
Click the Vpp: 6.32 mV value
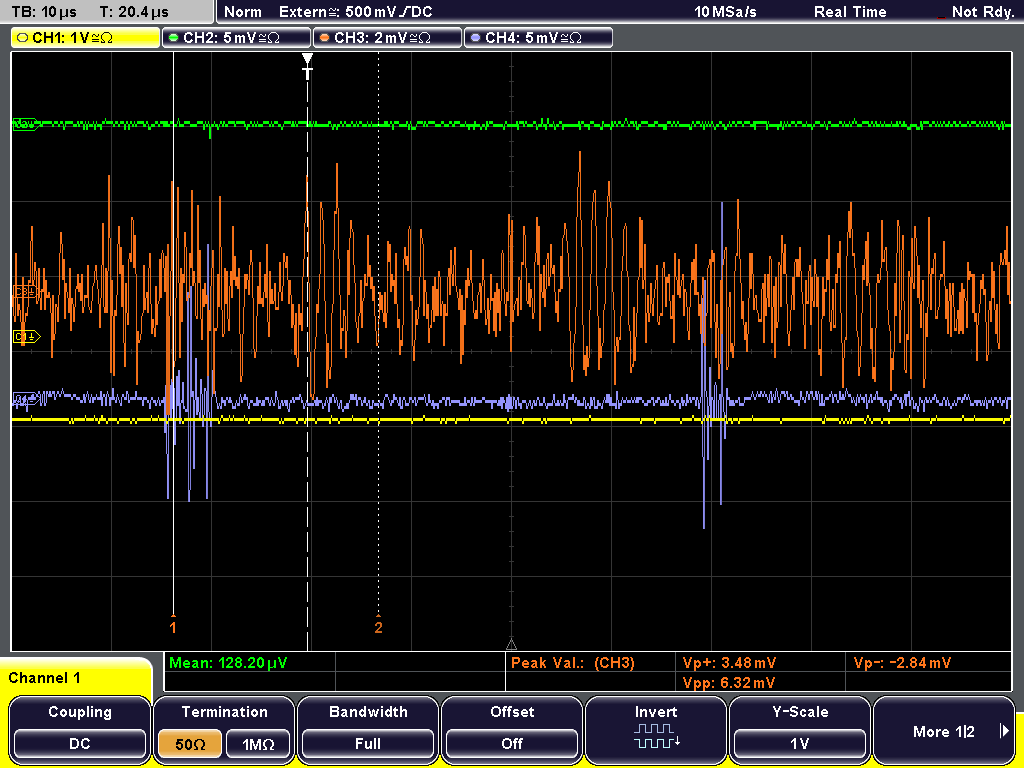pyautogui.click(x=729, y=683)
